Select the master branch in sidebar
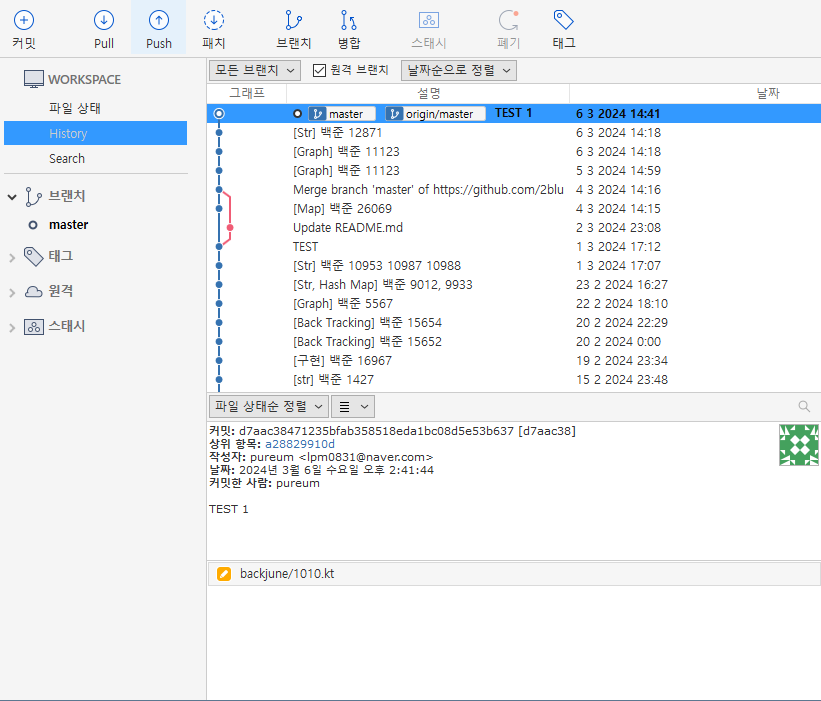Viewport: 821px width, 701px height. (69, 225)
